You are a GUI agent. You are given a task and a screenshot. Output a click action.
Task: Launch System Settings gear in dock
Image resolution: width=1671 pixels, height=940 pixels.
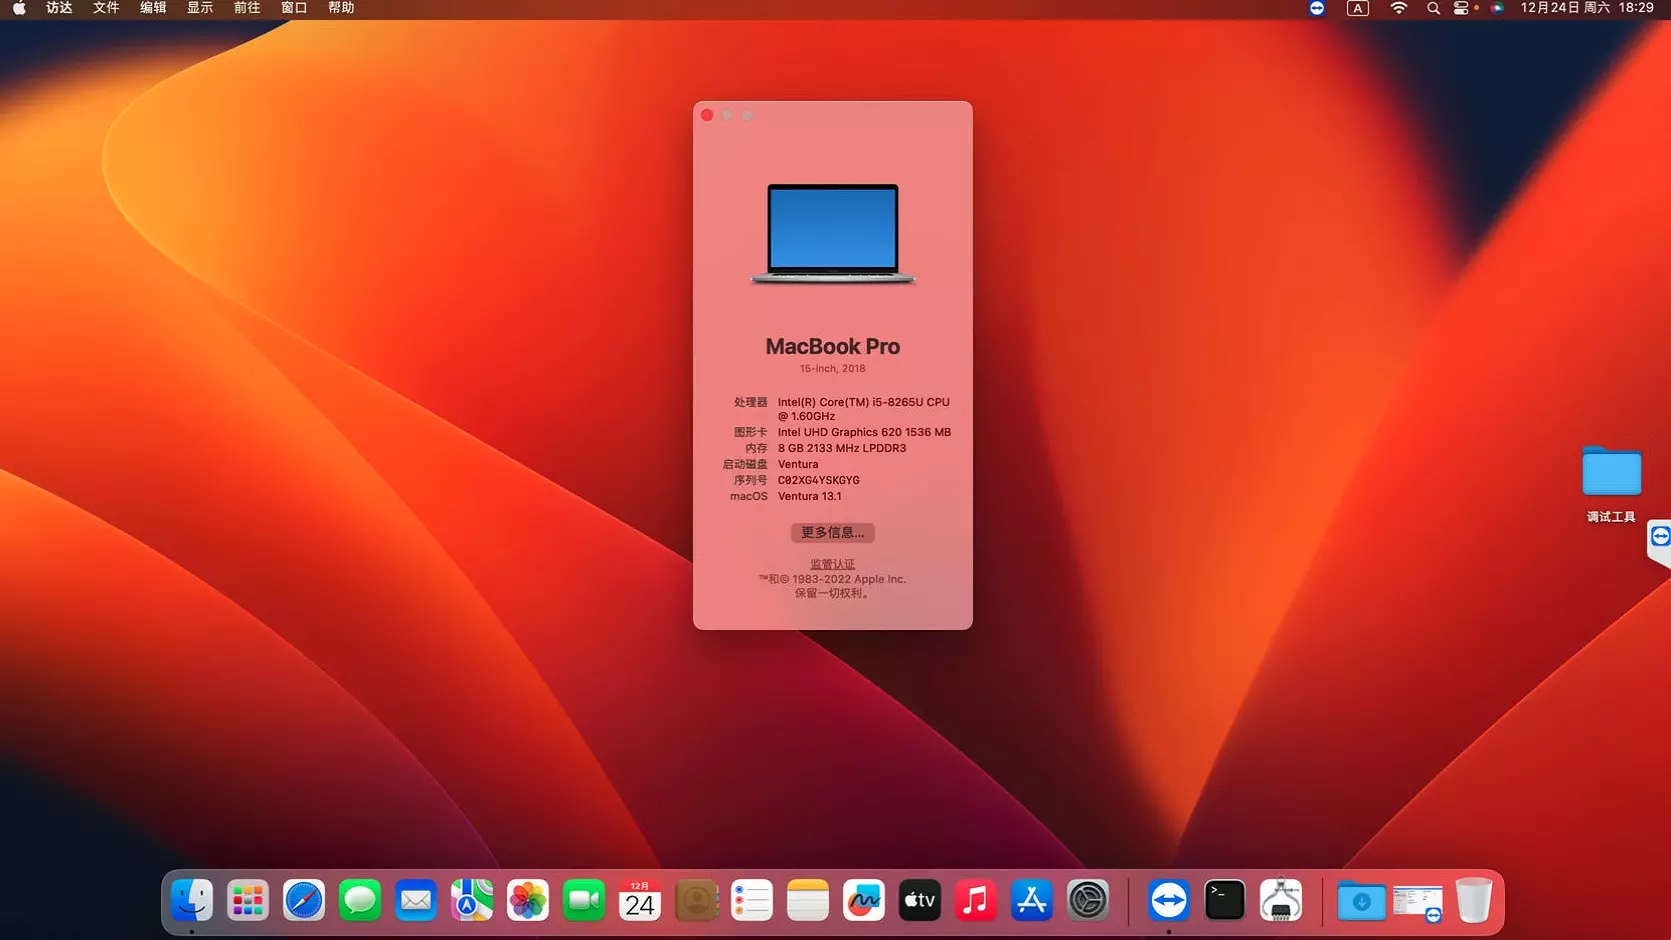1087,901
